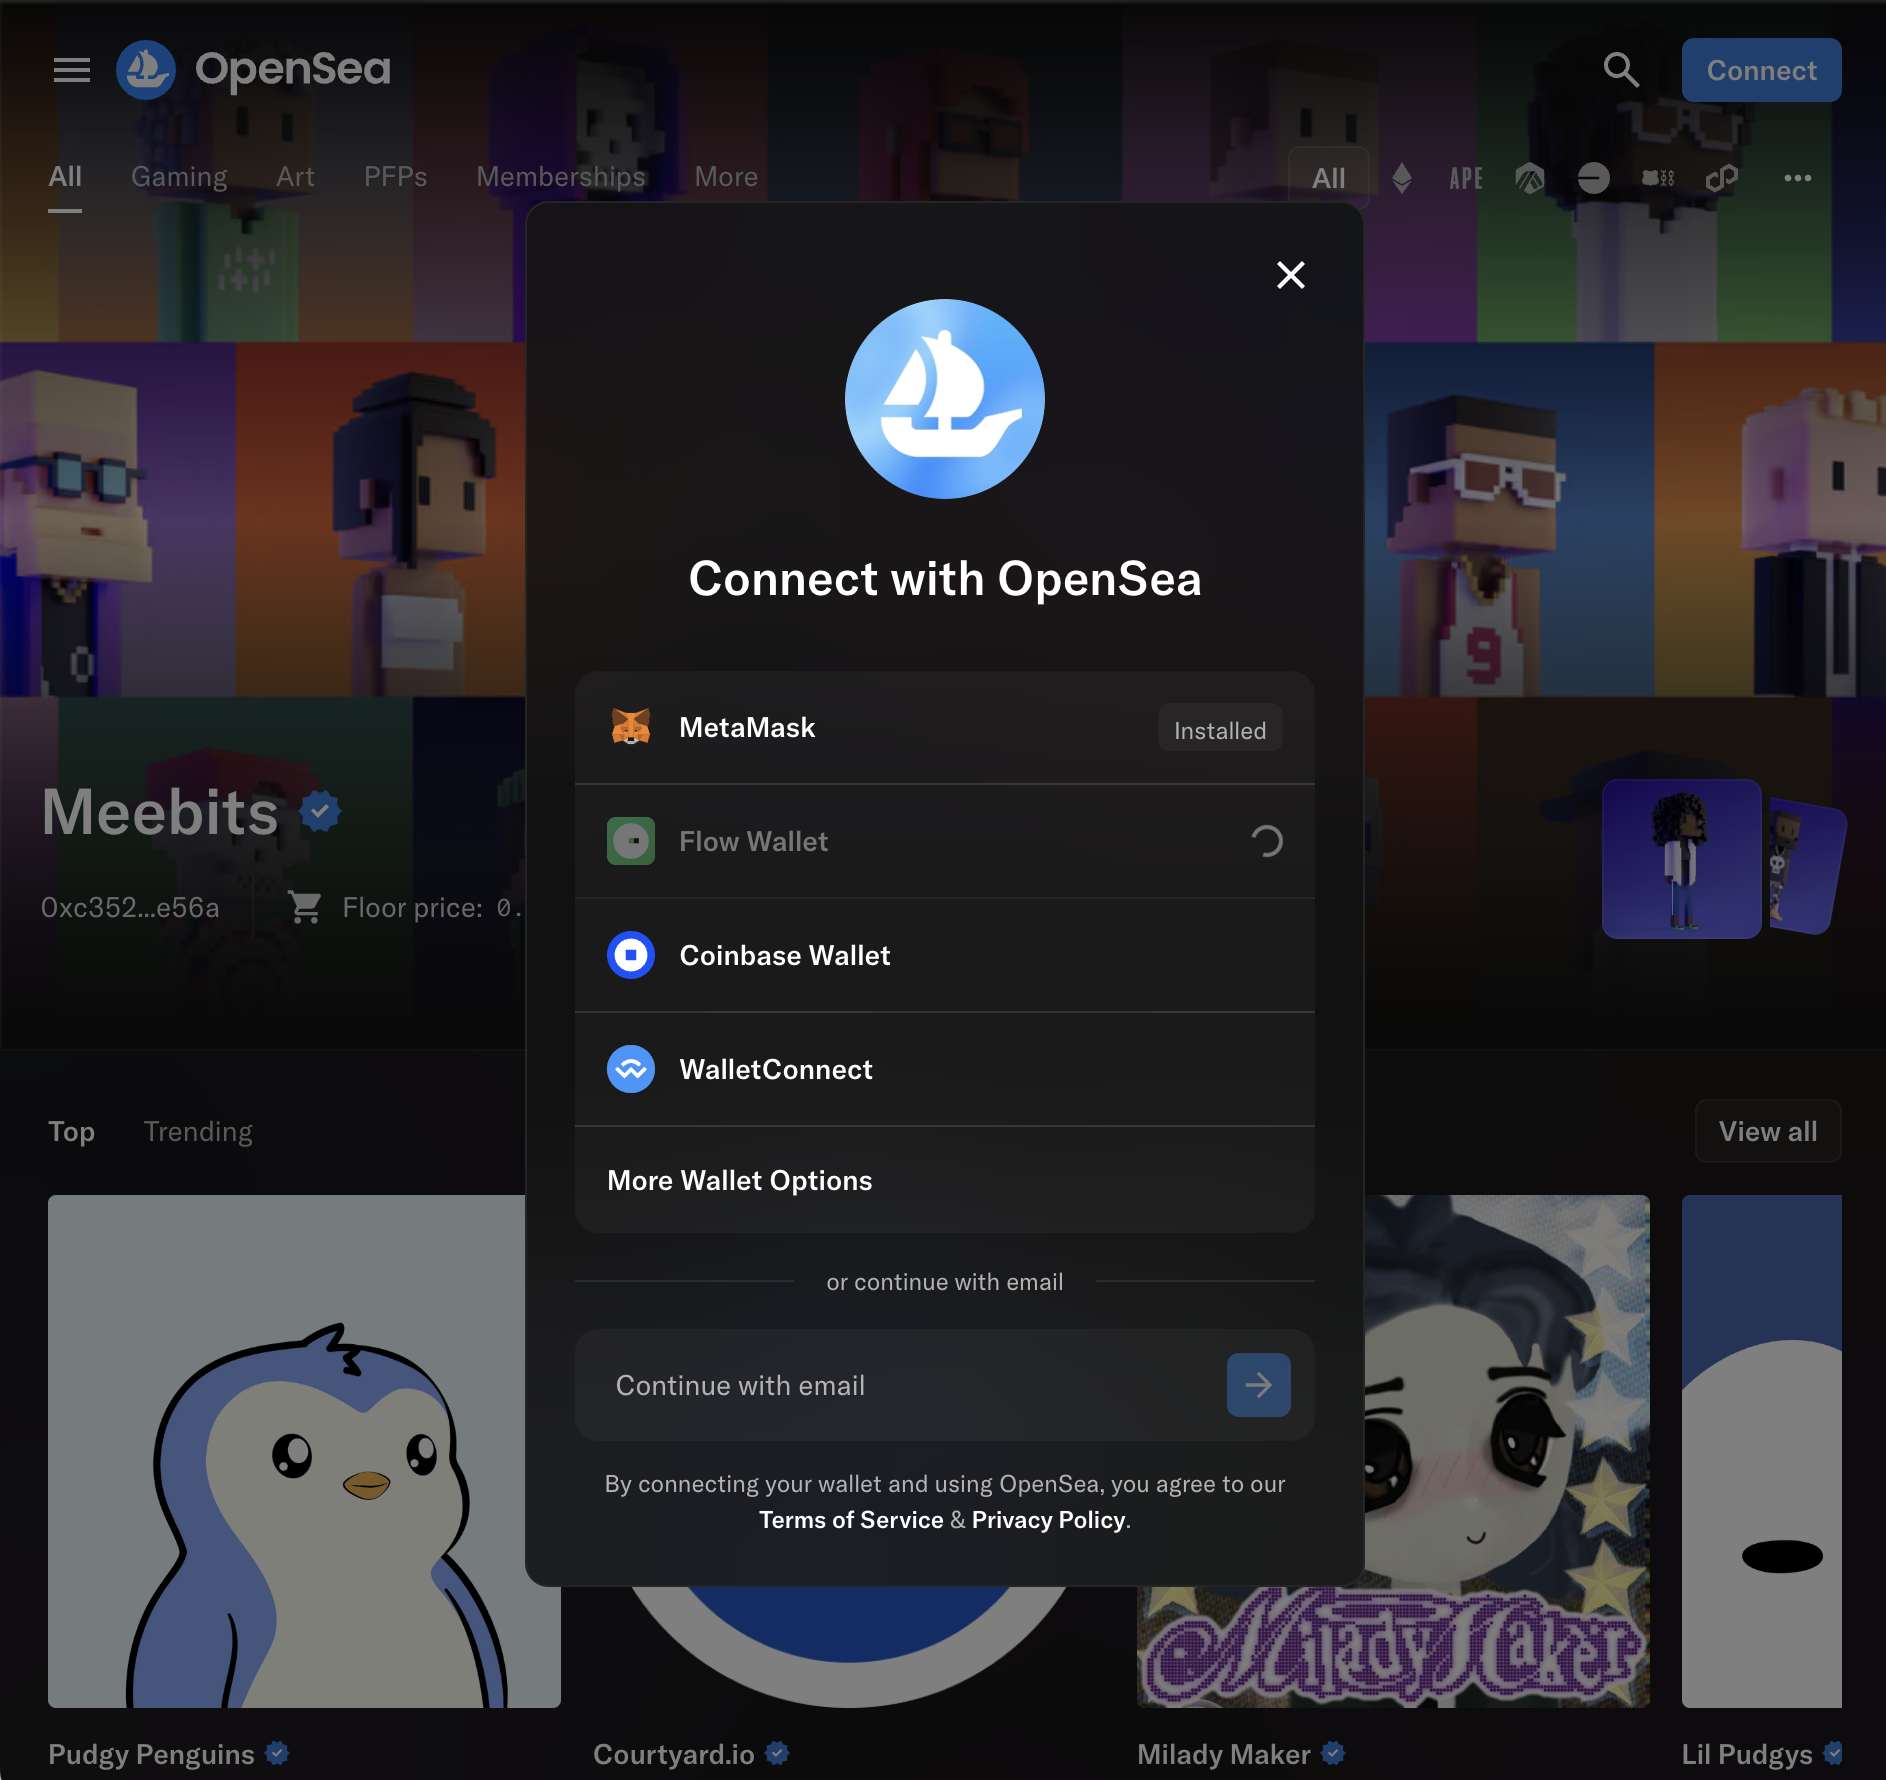Open more chains ellipsis menu
Image resolution: width=1886 pixels, height=1780 pixels.
pos(1798,178)
